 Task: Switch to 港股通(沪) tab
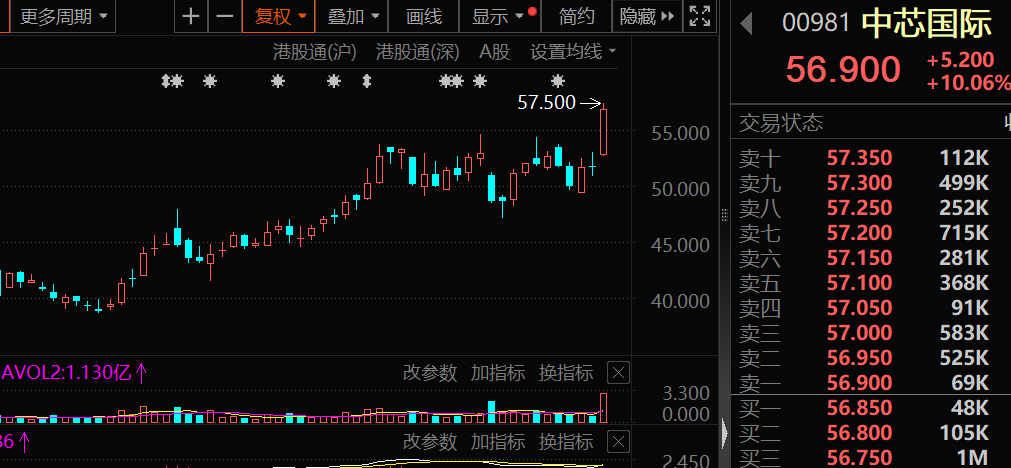tap(315, 51)
